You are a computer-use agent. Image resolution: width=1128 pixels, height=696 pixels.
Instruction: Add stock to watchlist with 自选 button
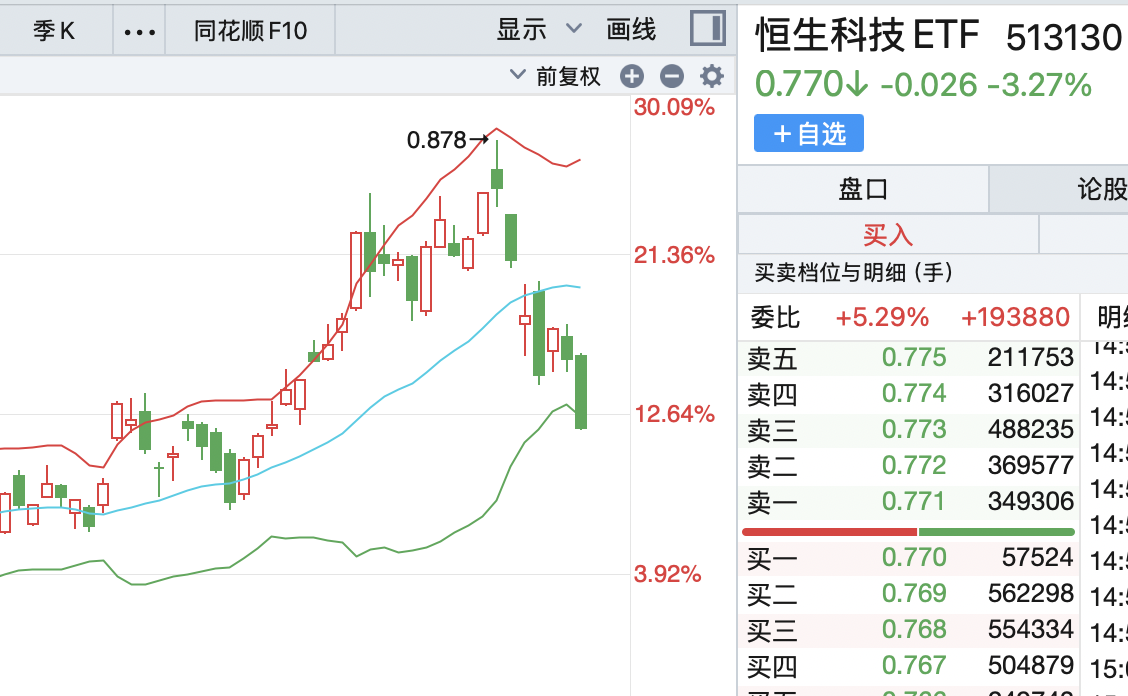pyautogui.click(x=809, y=133)
